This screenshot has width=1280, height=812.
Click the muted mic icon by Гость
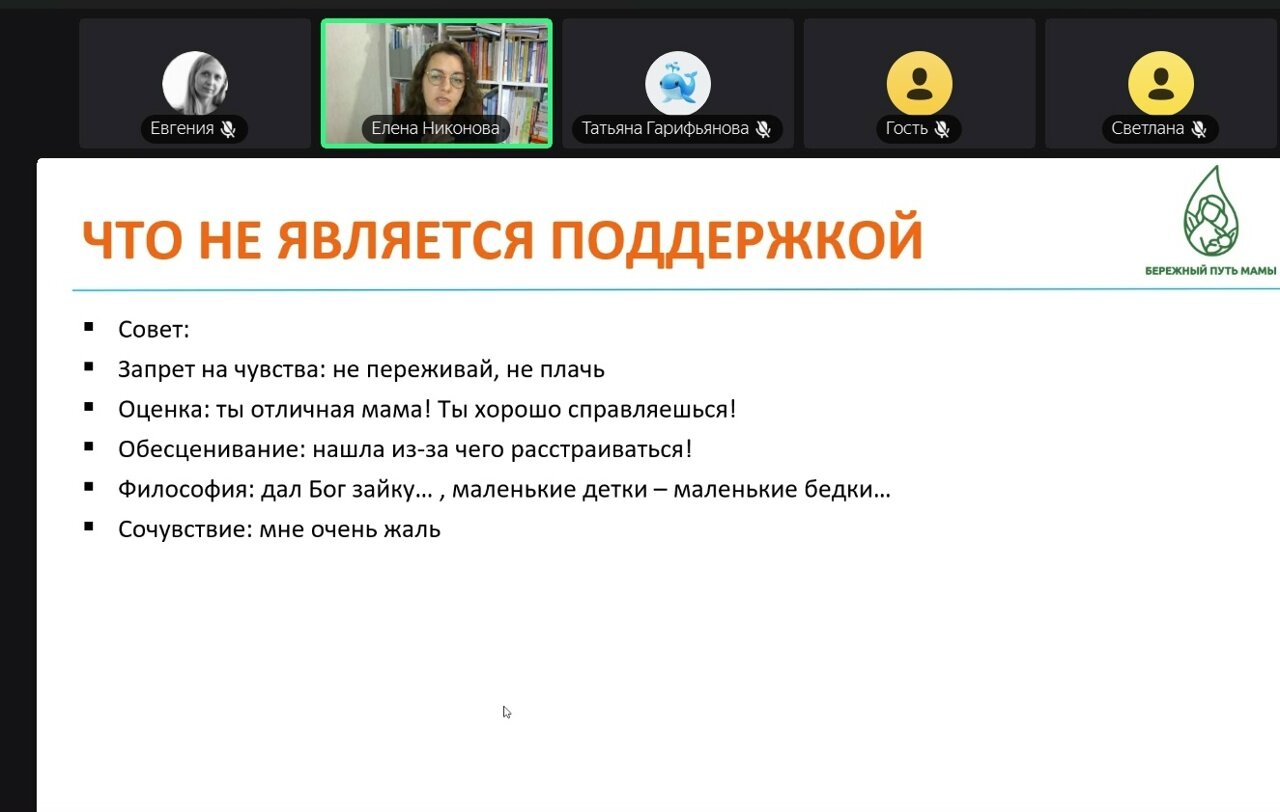click(941, 129)
